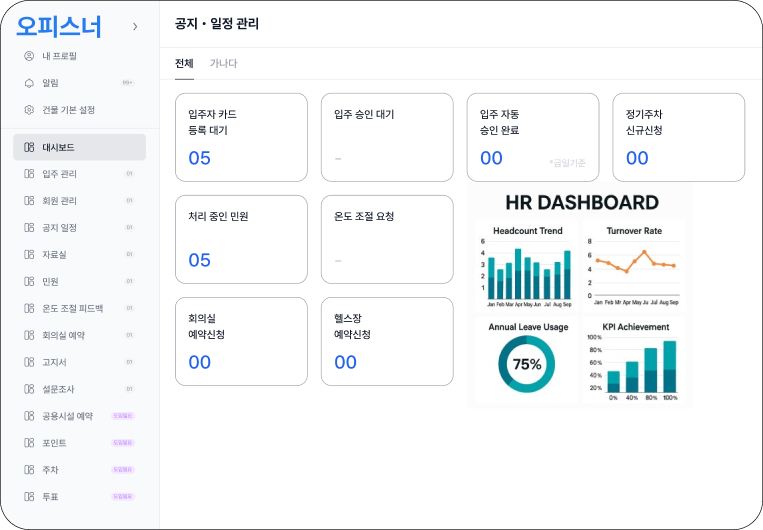
Task: Click the icon next to 설문조사
Action: point(29,389)
